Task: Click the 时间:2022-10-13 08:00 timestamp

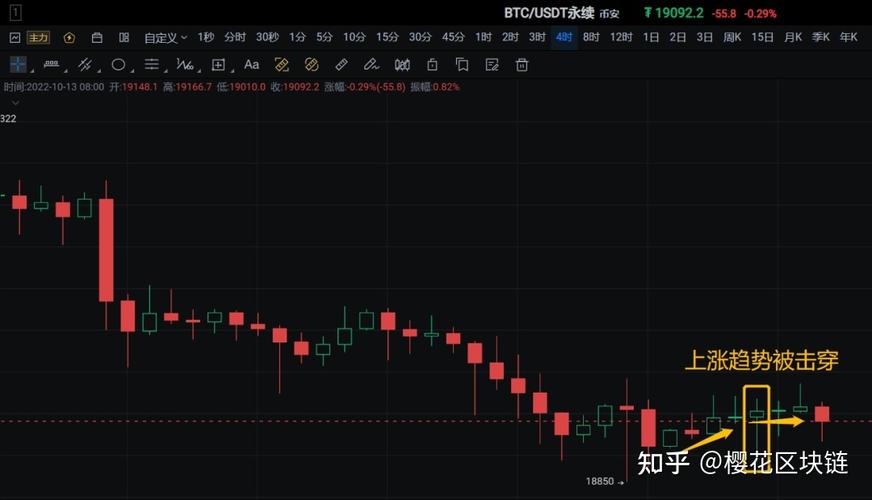Action: coord(54,87)
